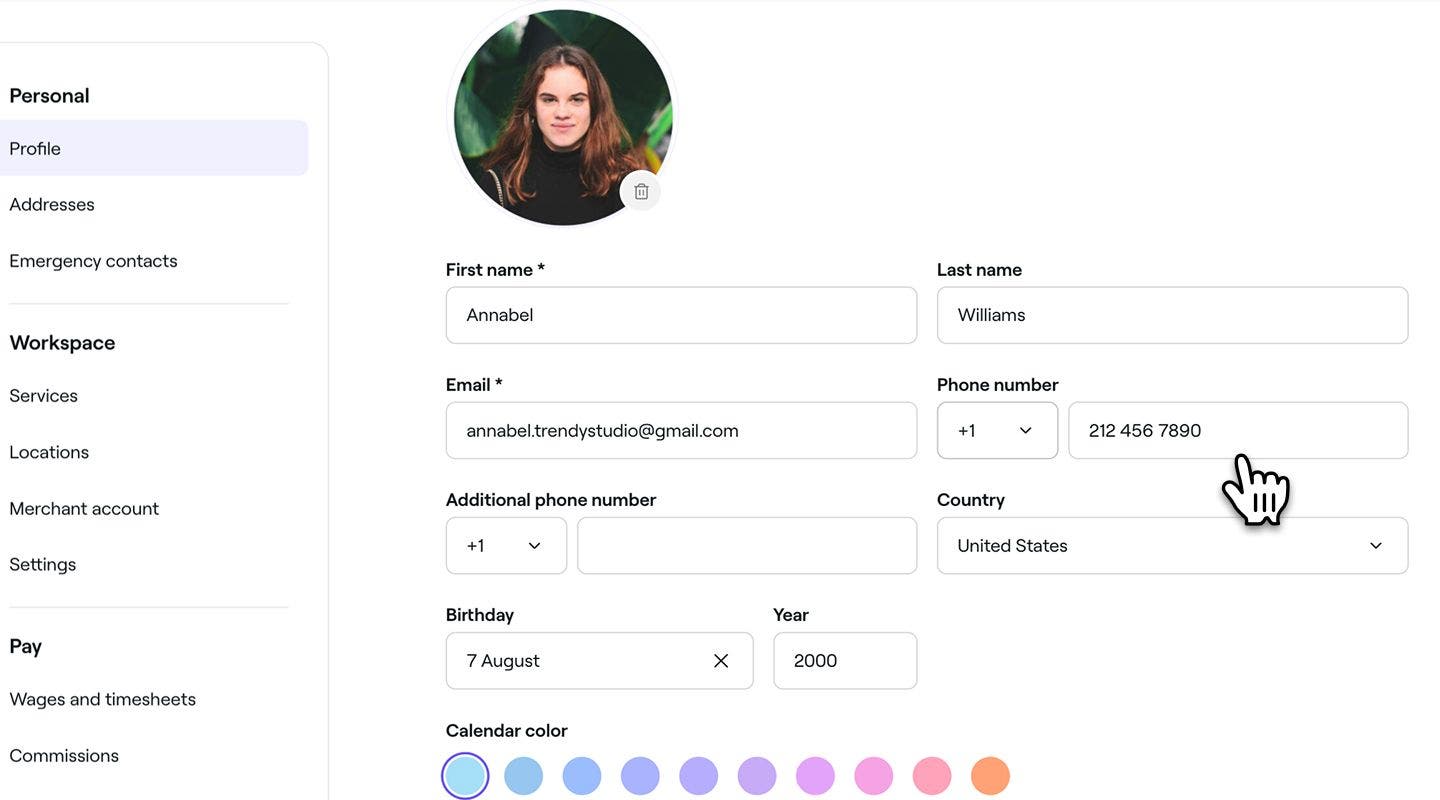Go to Emergency contacts section
The height and width of the screenshot is (800, 1440).
click(93, 261)
